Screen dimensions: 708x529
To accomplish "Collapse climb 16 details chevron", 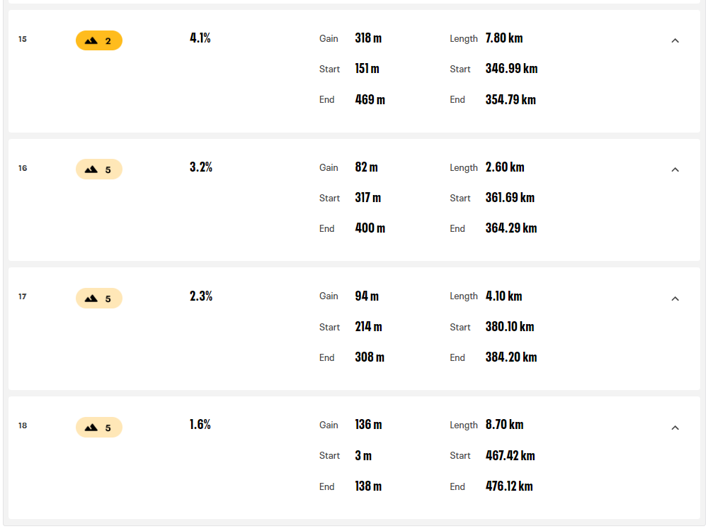I will point(675,170).
